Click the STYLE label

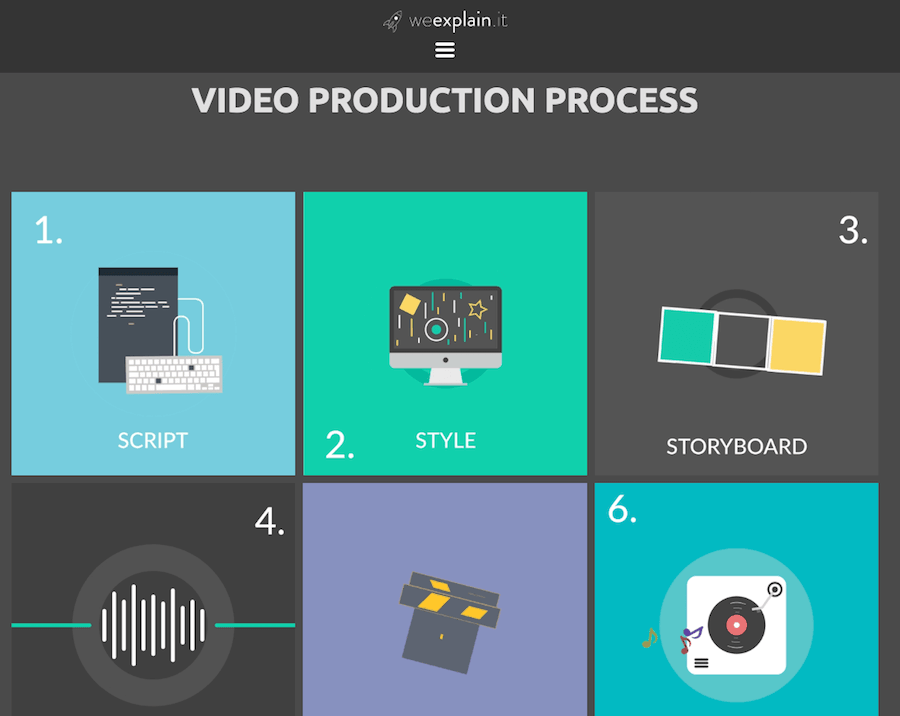coord(445,440)
